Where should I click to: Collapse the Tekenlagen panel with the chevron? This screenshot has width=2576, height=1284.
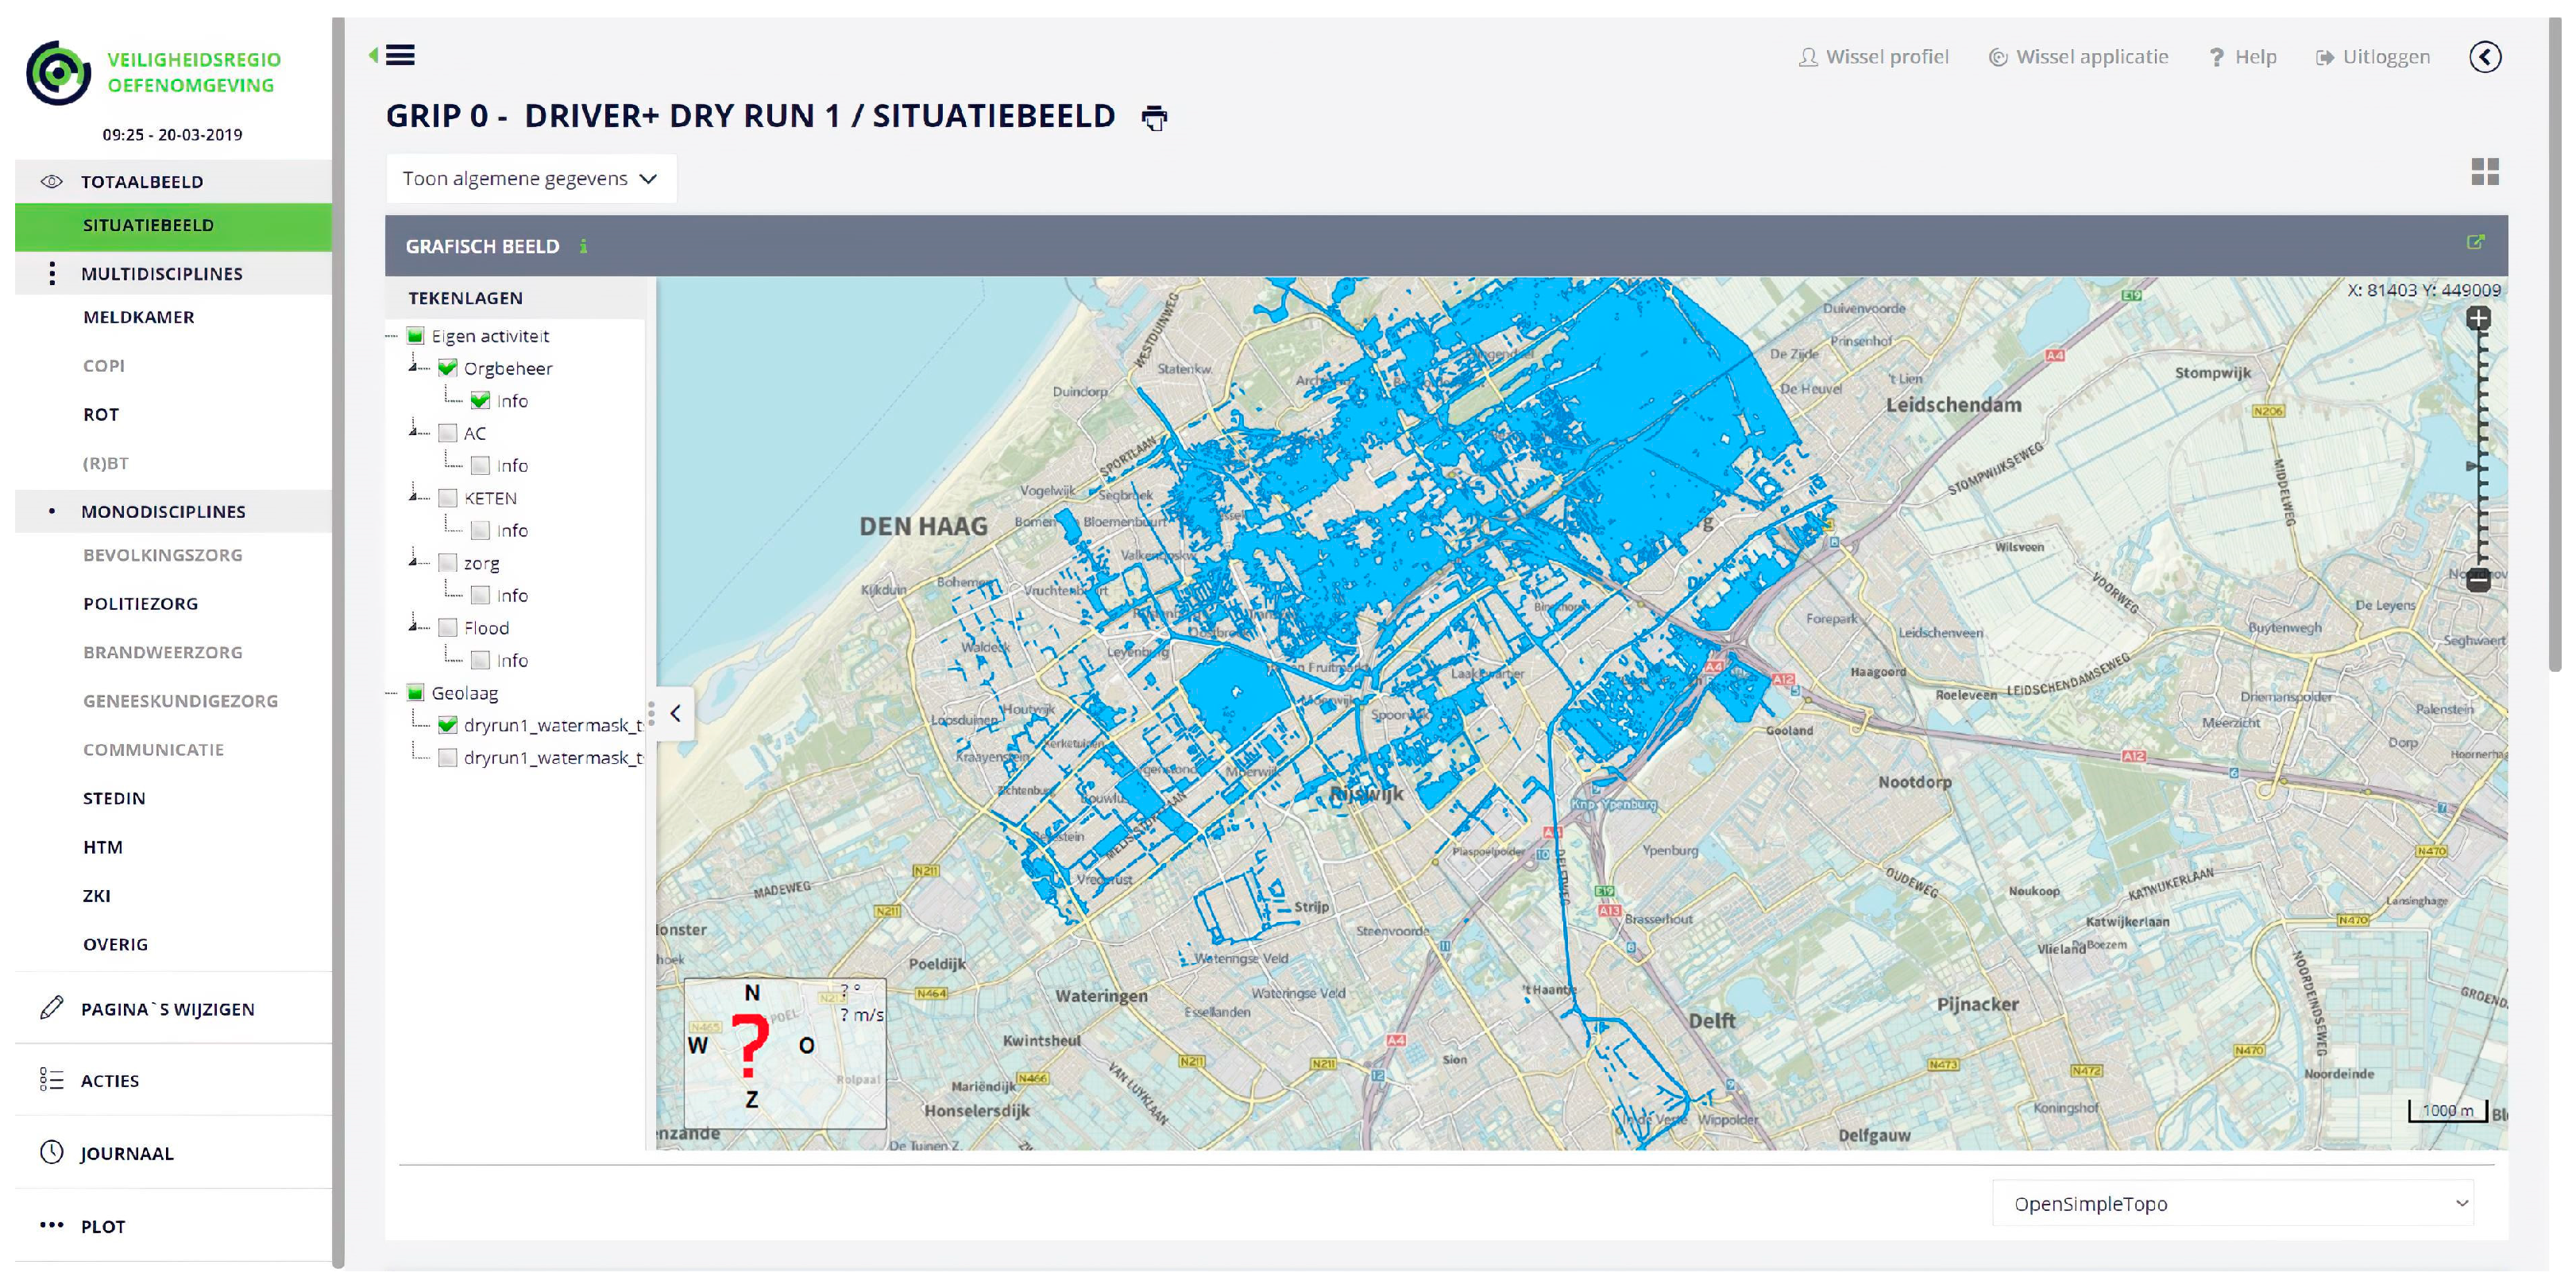[676, 713]
